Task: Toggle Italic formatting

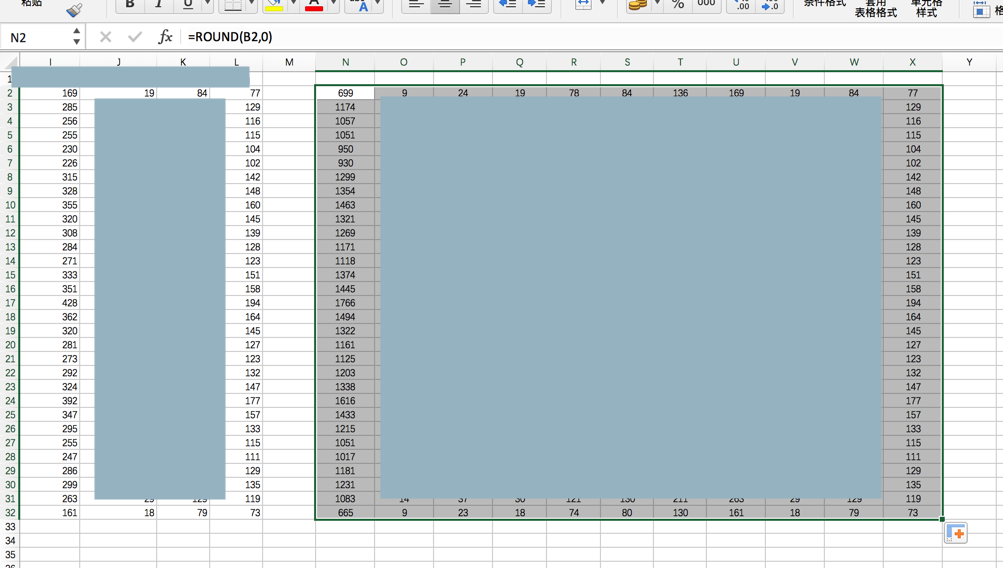Action: (159, 4)
